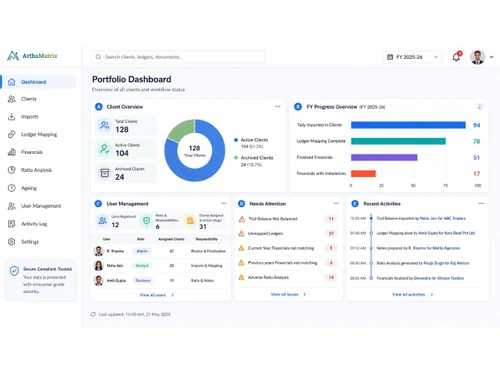Open the FY 2025-26 dropdown
This screenshot has height=375, width=500.
click(x=413, y=57)
